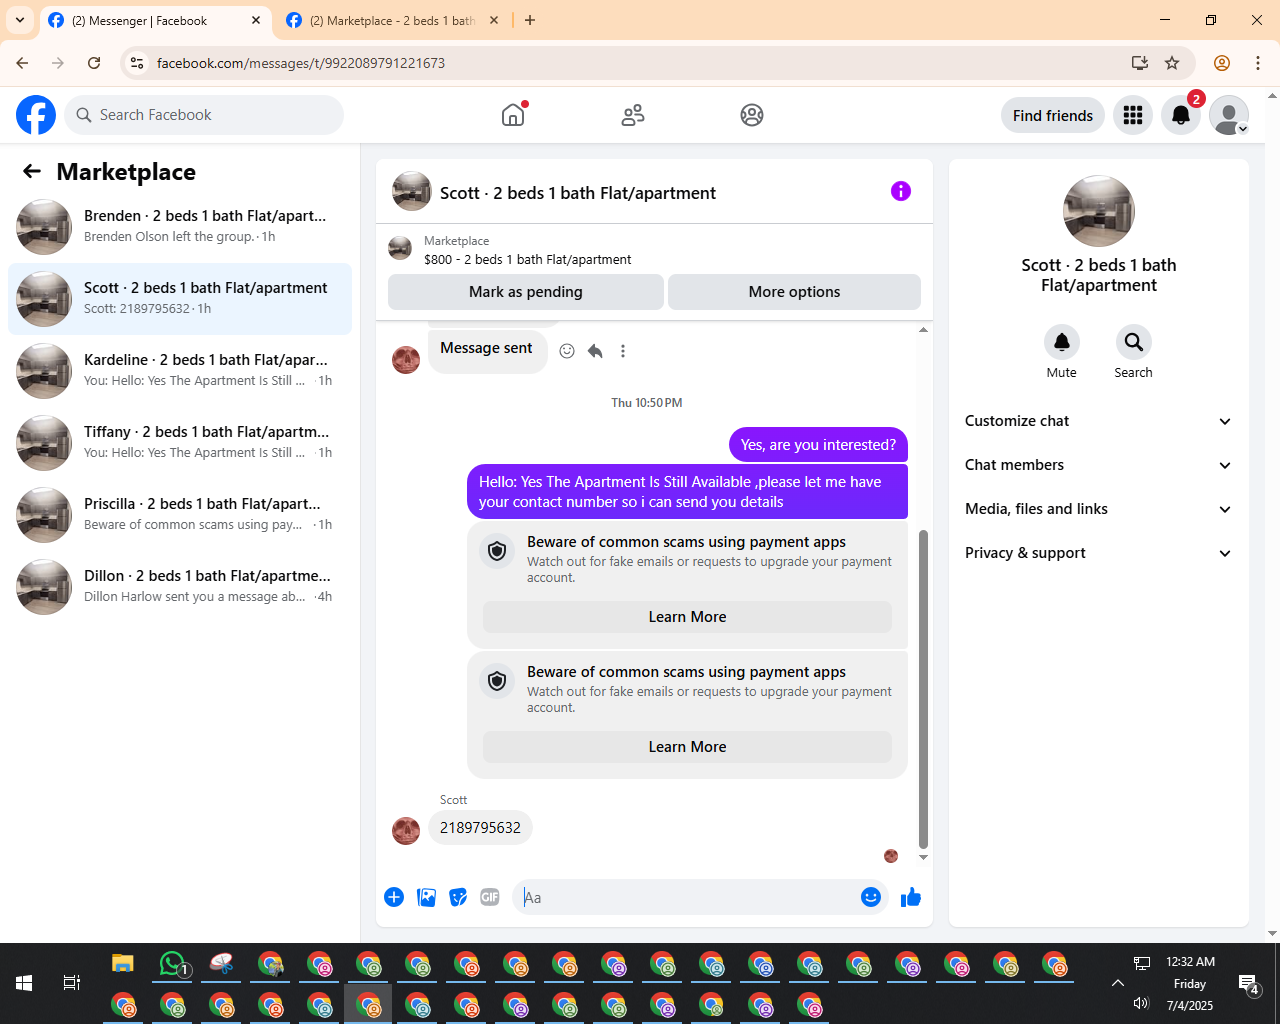Click More options button
Image resolution: width=1280 pixels, height=1024 pixels.
pos(794,292)
